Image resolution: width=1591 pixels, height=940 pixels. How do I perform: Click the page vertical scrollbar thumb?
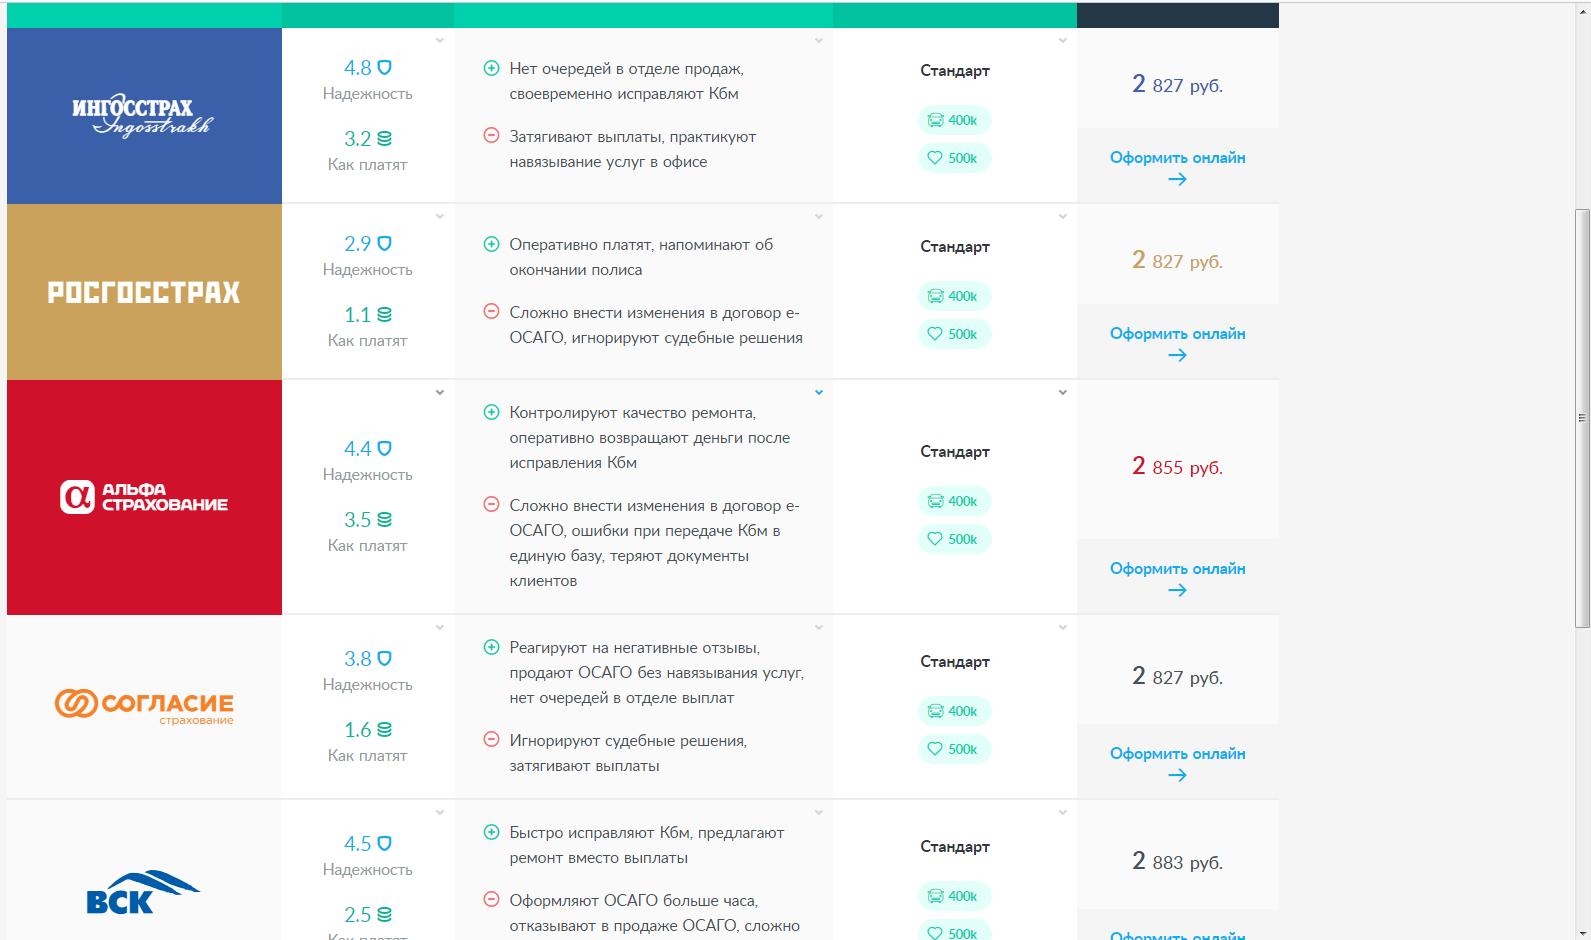pos(1582,418)
